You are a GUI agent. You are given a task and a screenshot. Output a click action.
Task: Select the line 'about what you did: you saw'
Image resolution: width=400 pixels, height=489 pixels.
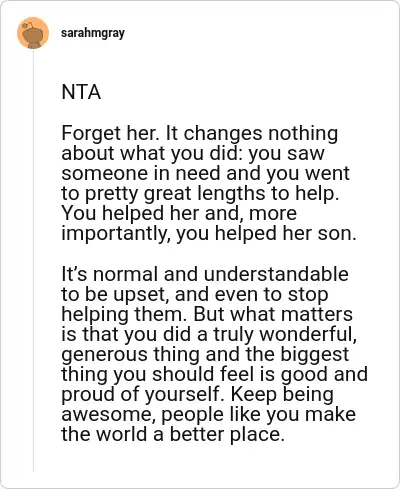[193, 153]
